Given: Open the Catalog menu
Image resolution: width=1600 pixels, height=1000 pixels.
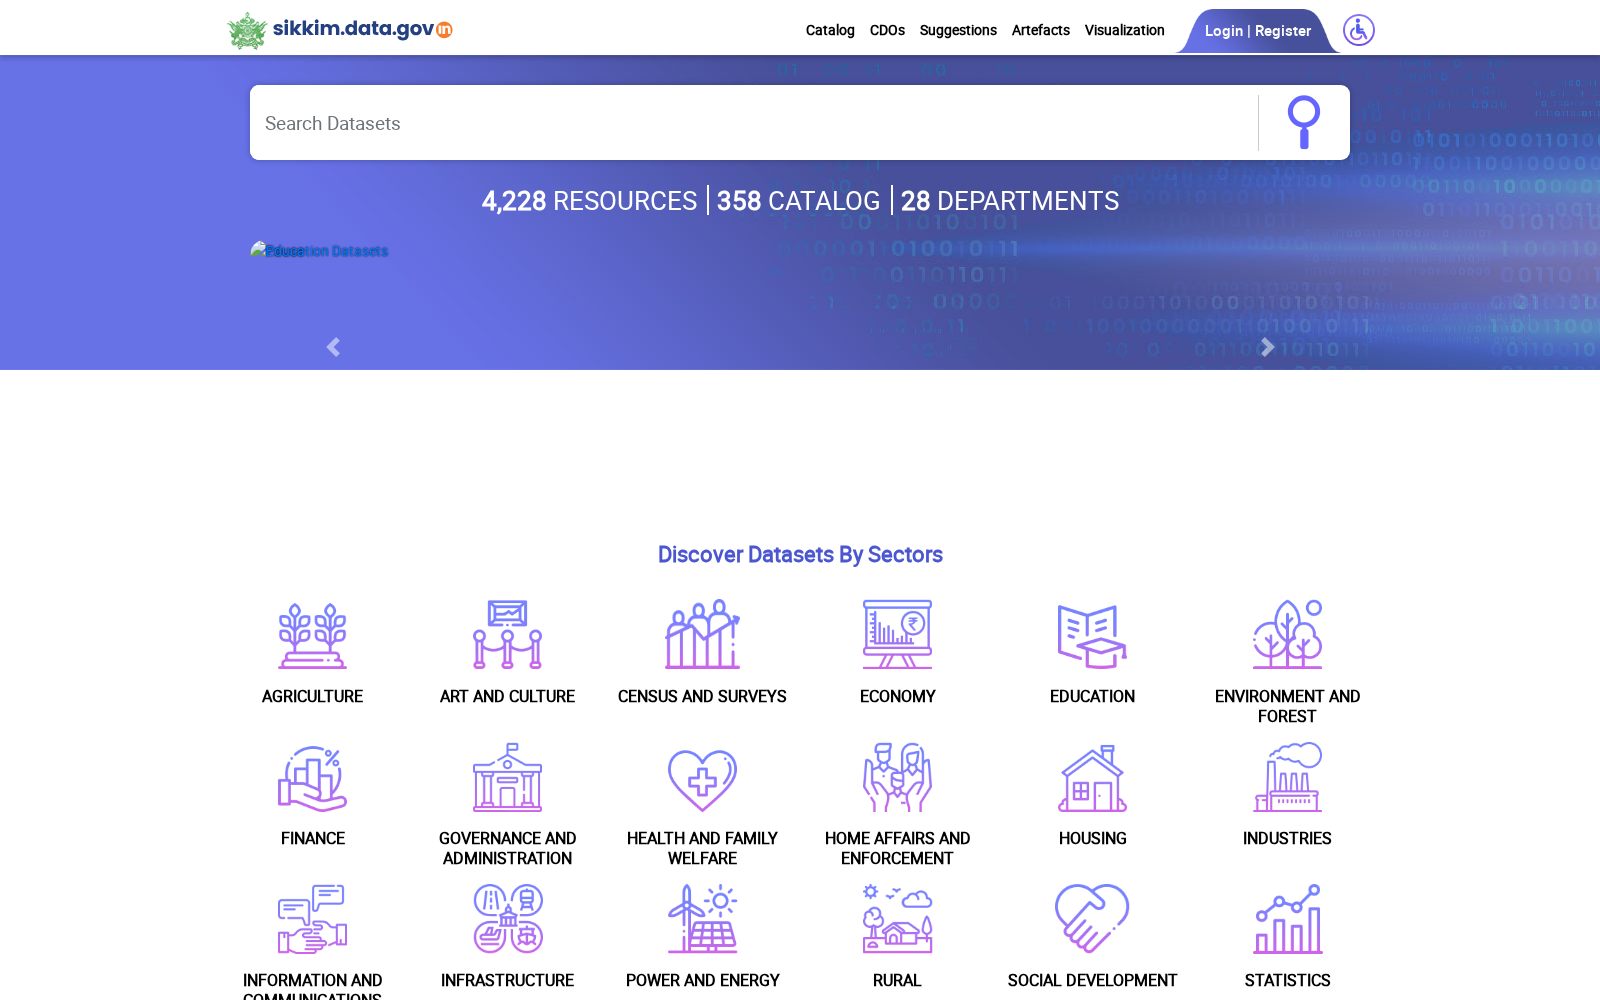Looking at the screenshot, I should 830,30.
